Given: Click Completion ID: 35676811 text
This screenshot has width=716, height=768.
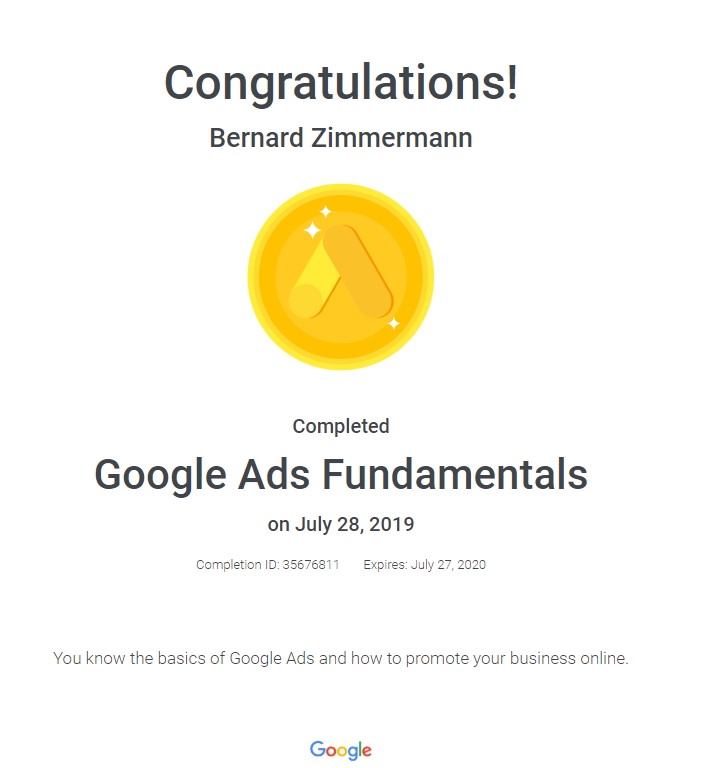Looking at the screenshot, I should [268, 565].
